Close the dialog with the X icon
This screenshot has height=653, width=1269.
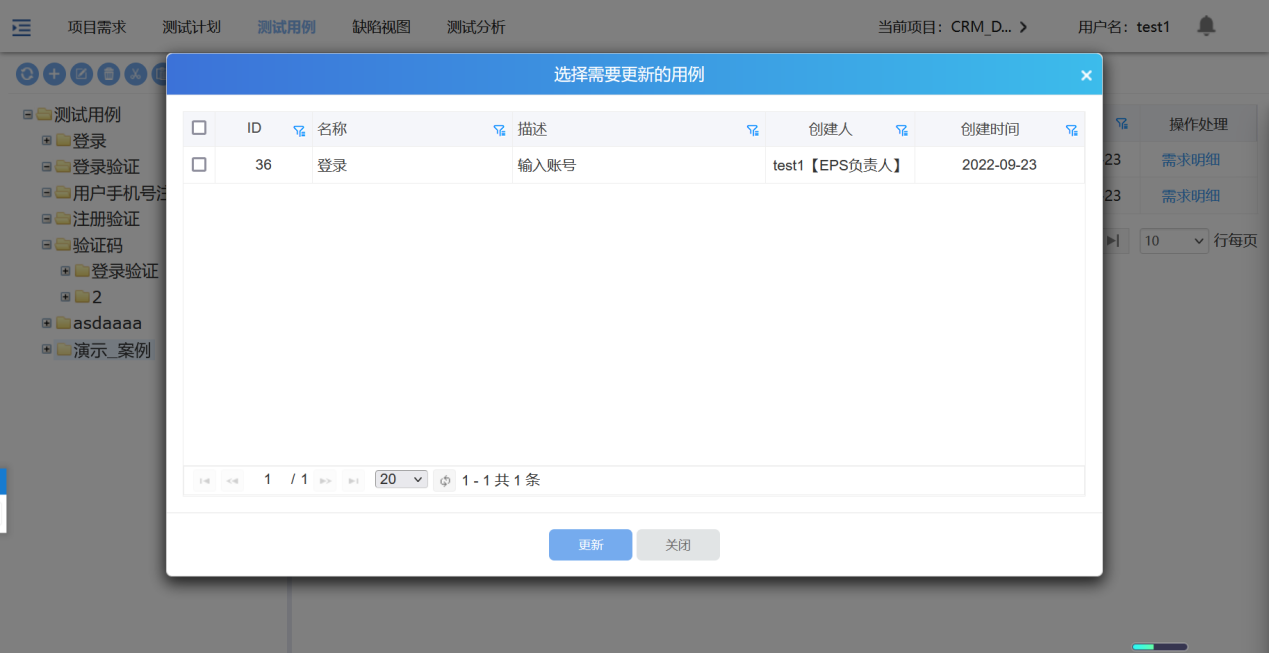click(1086, 75)
